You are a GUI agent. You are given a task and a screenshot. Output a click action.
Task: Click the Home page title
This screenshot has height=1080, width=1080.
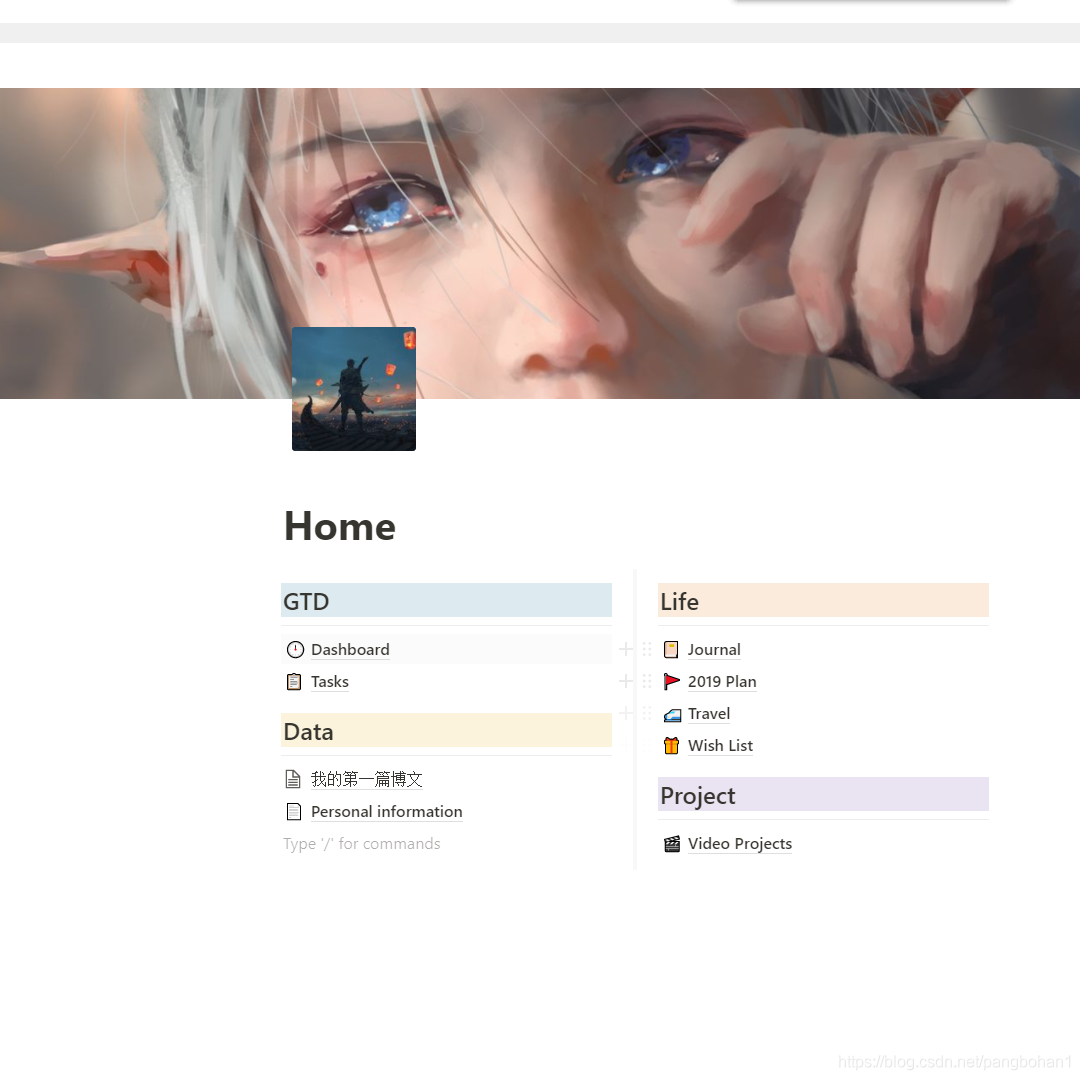(x=340, y=526)
